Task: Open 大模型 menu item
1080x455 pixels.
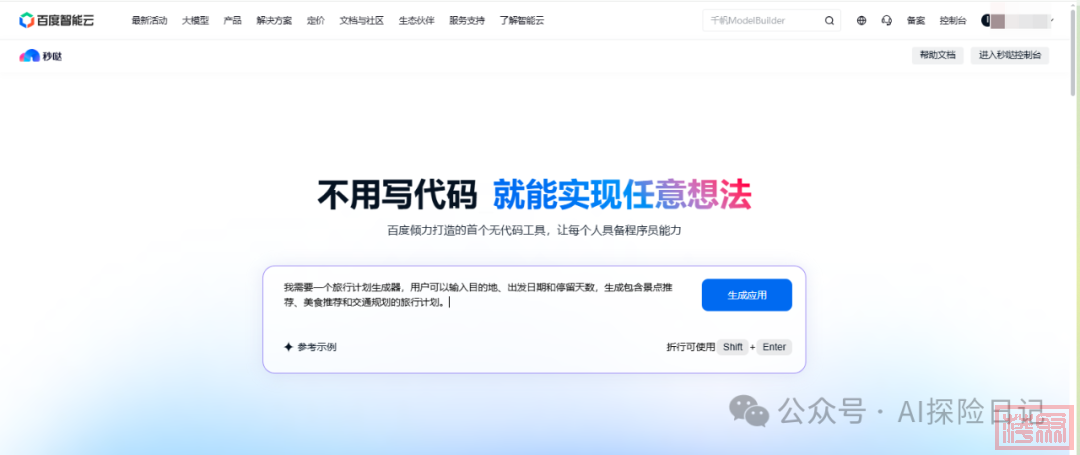Action: 196,21
